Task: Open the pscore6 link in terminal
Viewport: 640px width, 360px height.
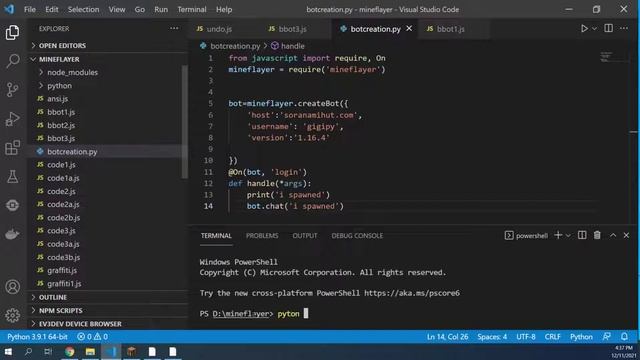Action: point(412,293)
